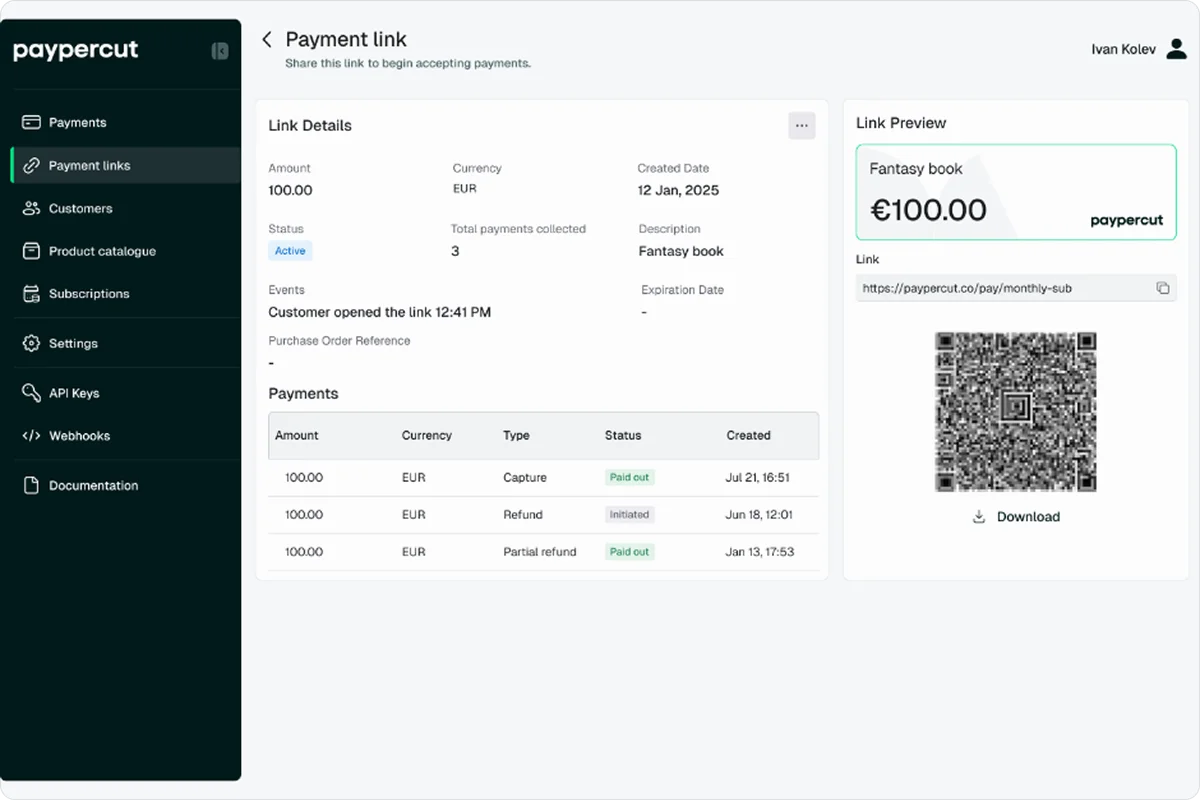Click the 100.00 amount value under Amount label

pos(290,190)
